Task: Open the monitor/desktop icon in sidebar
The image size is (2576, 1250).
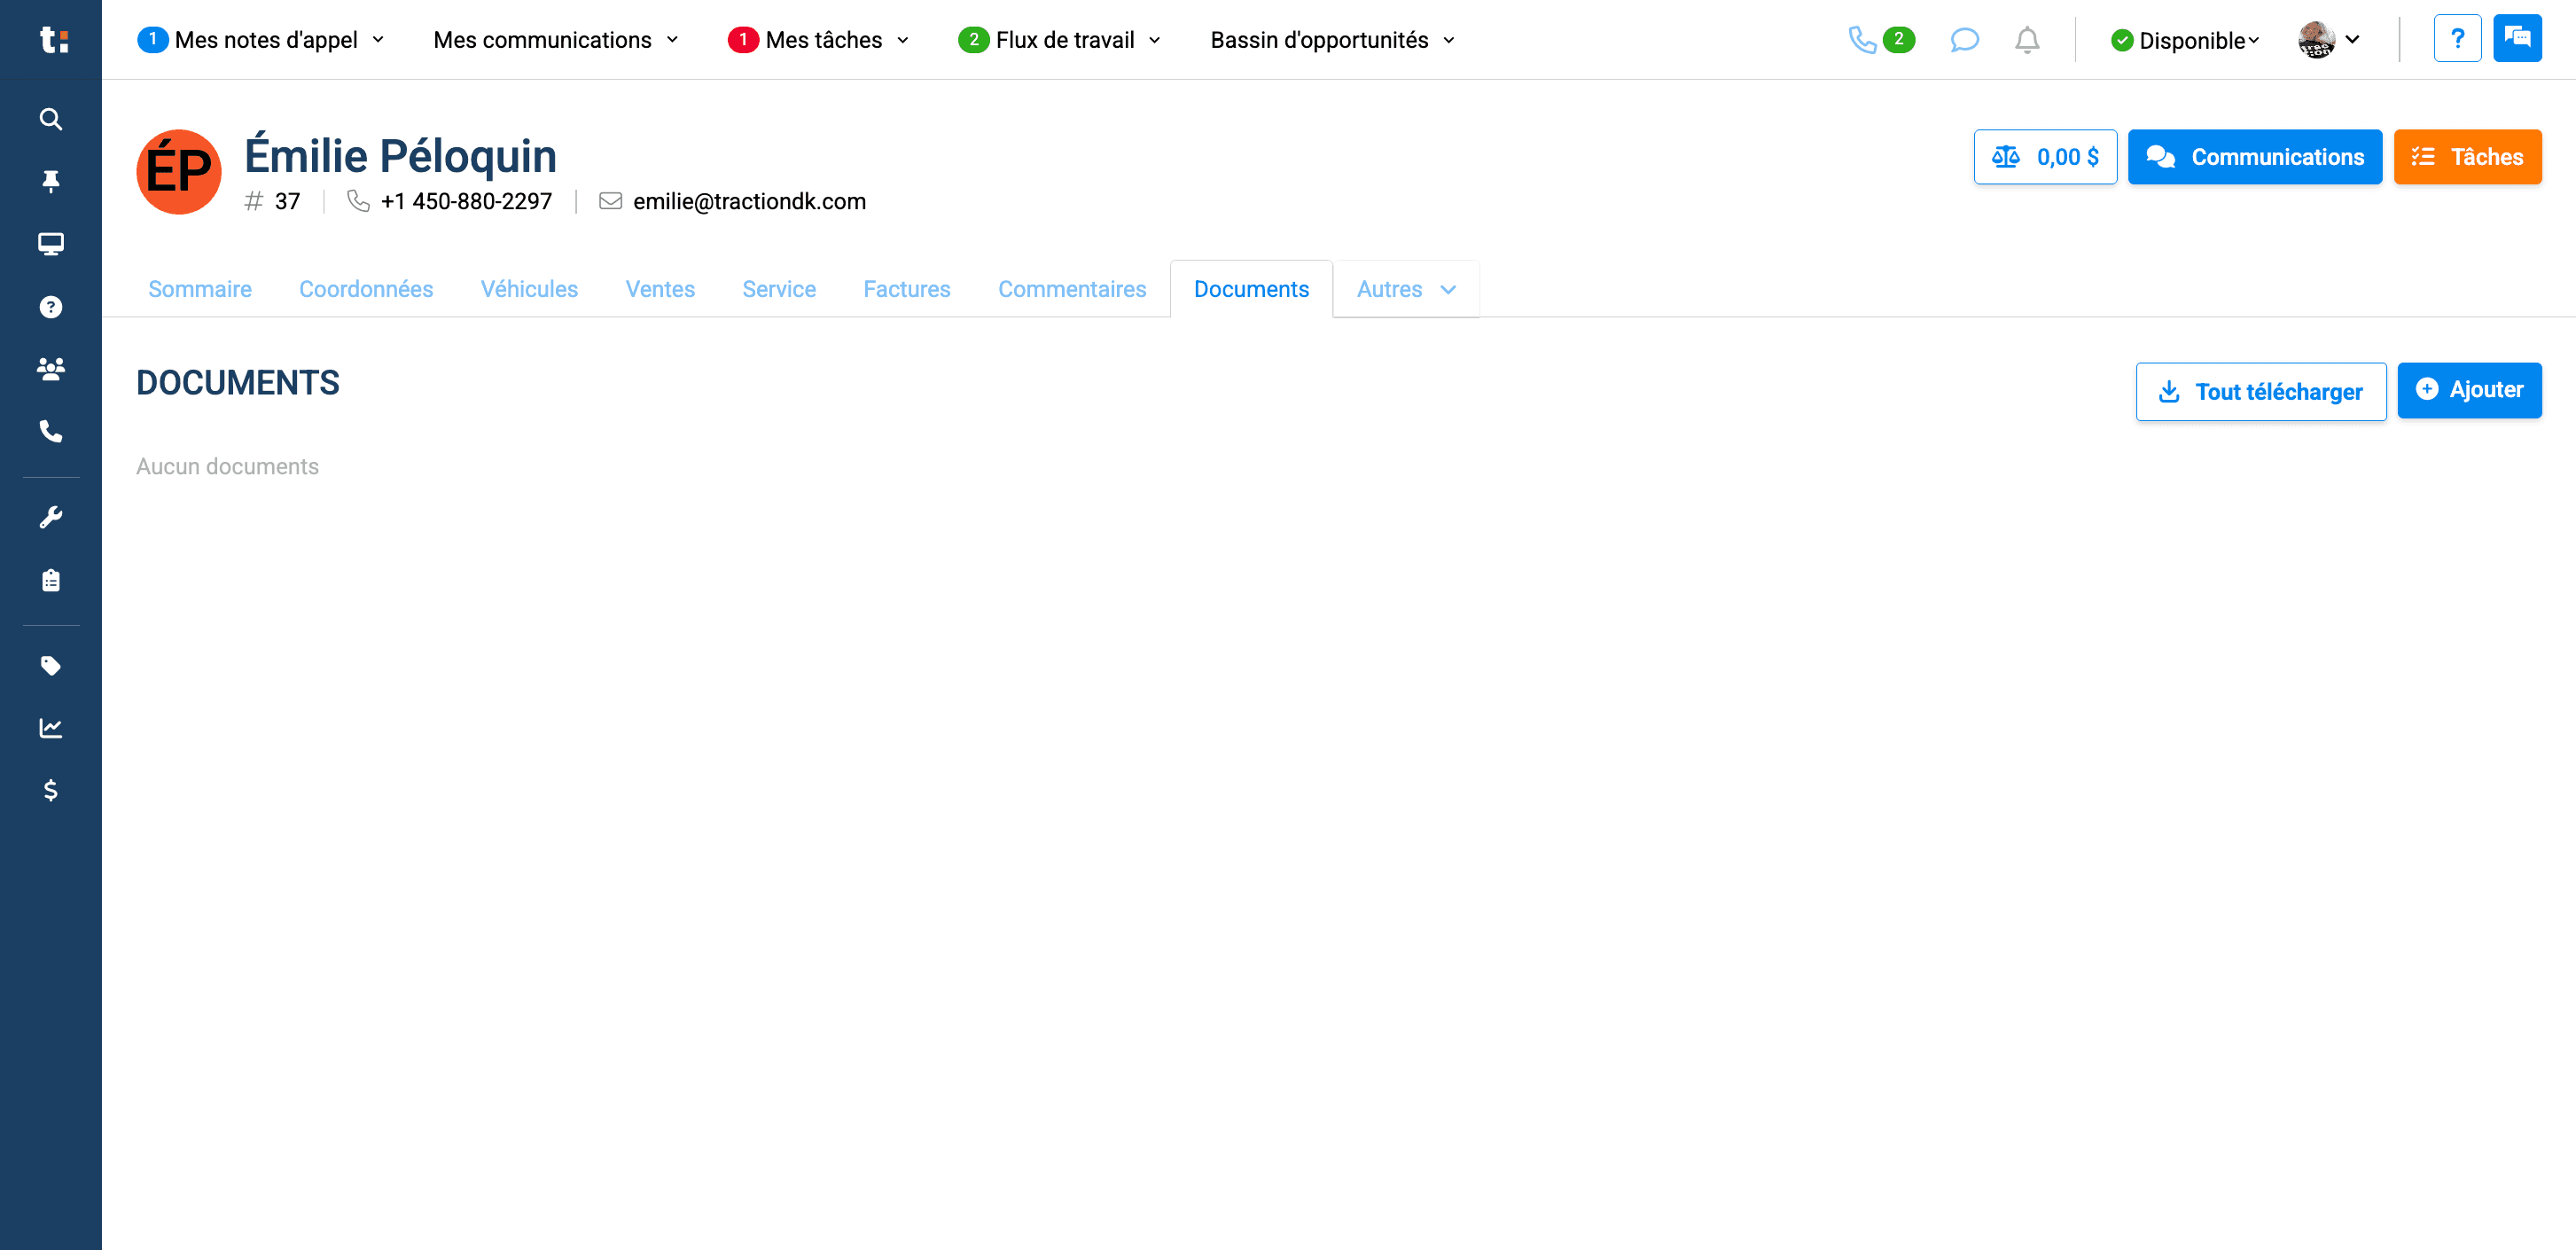Action: click(50, 244)
